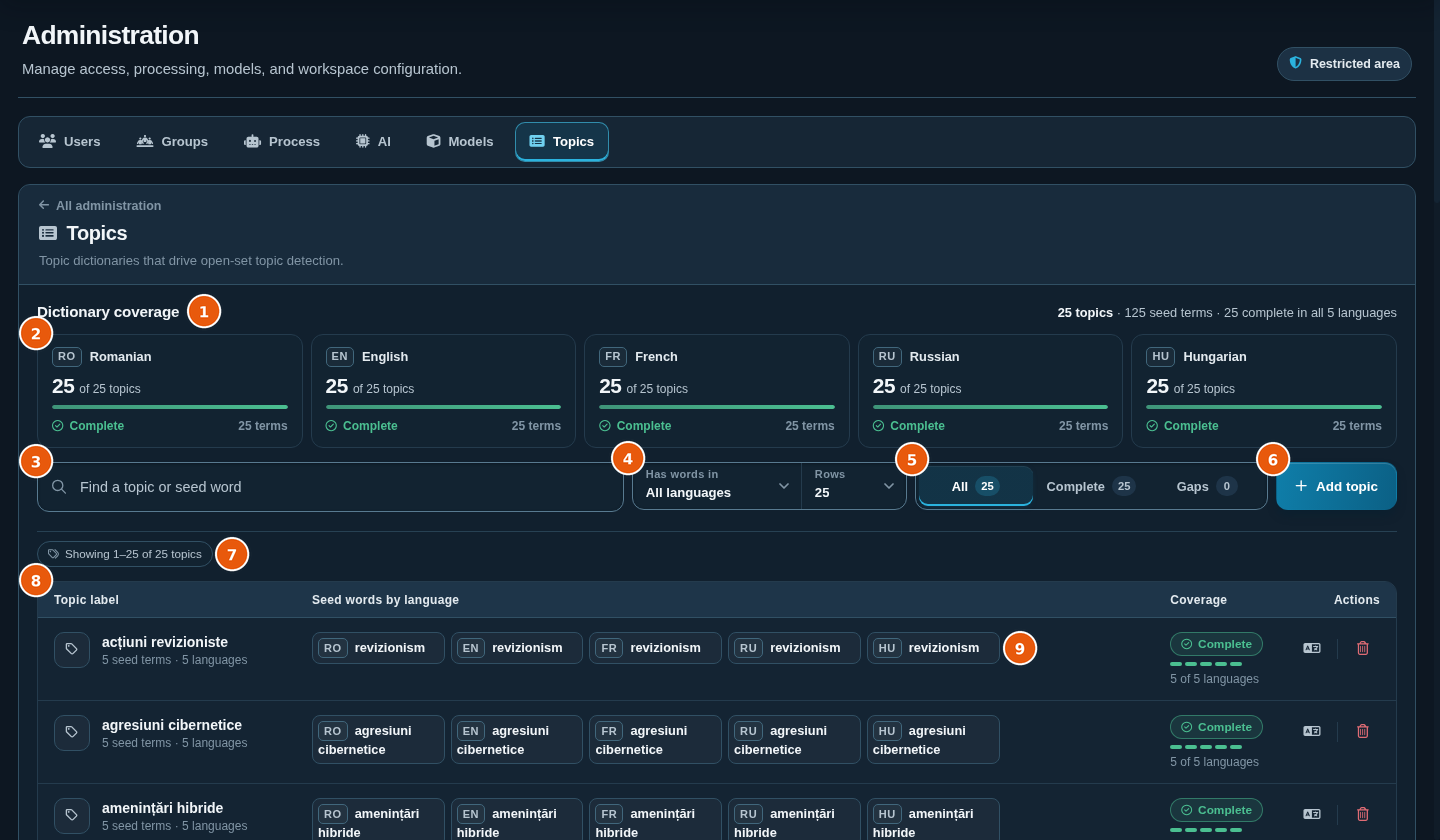The height and width of the screenshot is (840, 1440).
Task: Open the Rows count dropdown
Action: click(854, 486)
